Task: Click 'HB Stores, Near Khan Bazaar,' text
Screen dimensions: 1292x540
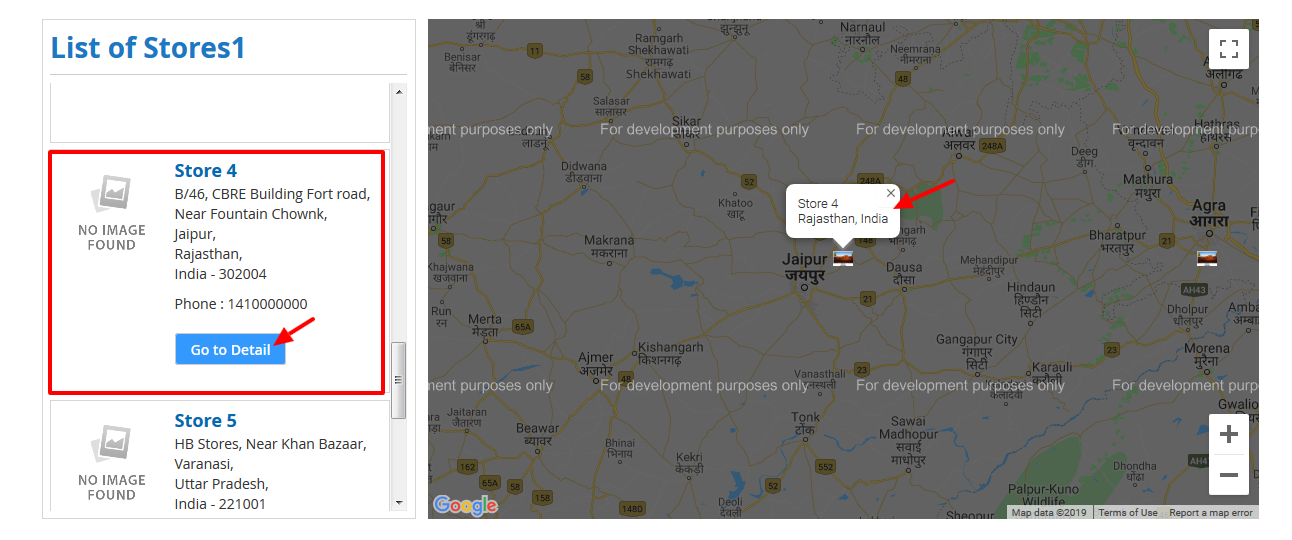Action: click(271, 444)
